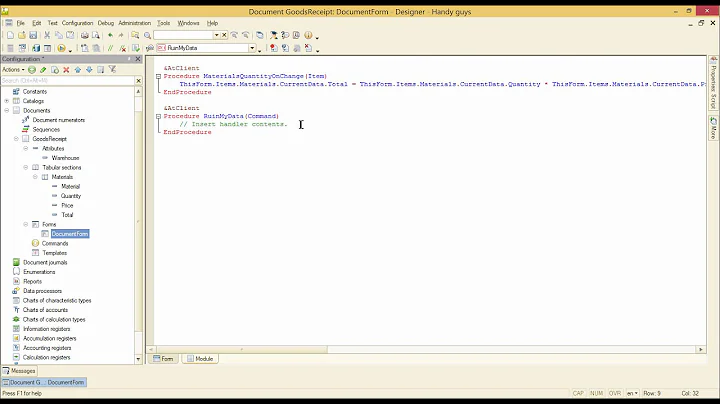Collapse the Forms tree node
This screenshot has height=404, width=720.
pos(26,224)
